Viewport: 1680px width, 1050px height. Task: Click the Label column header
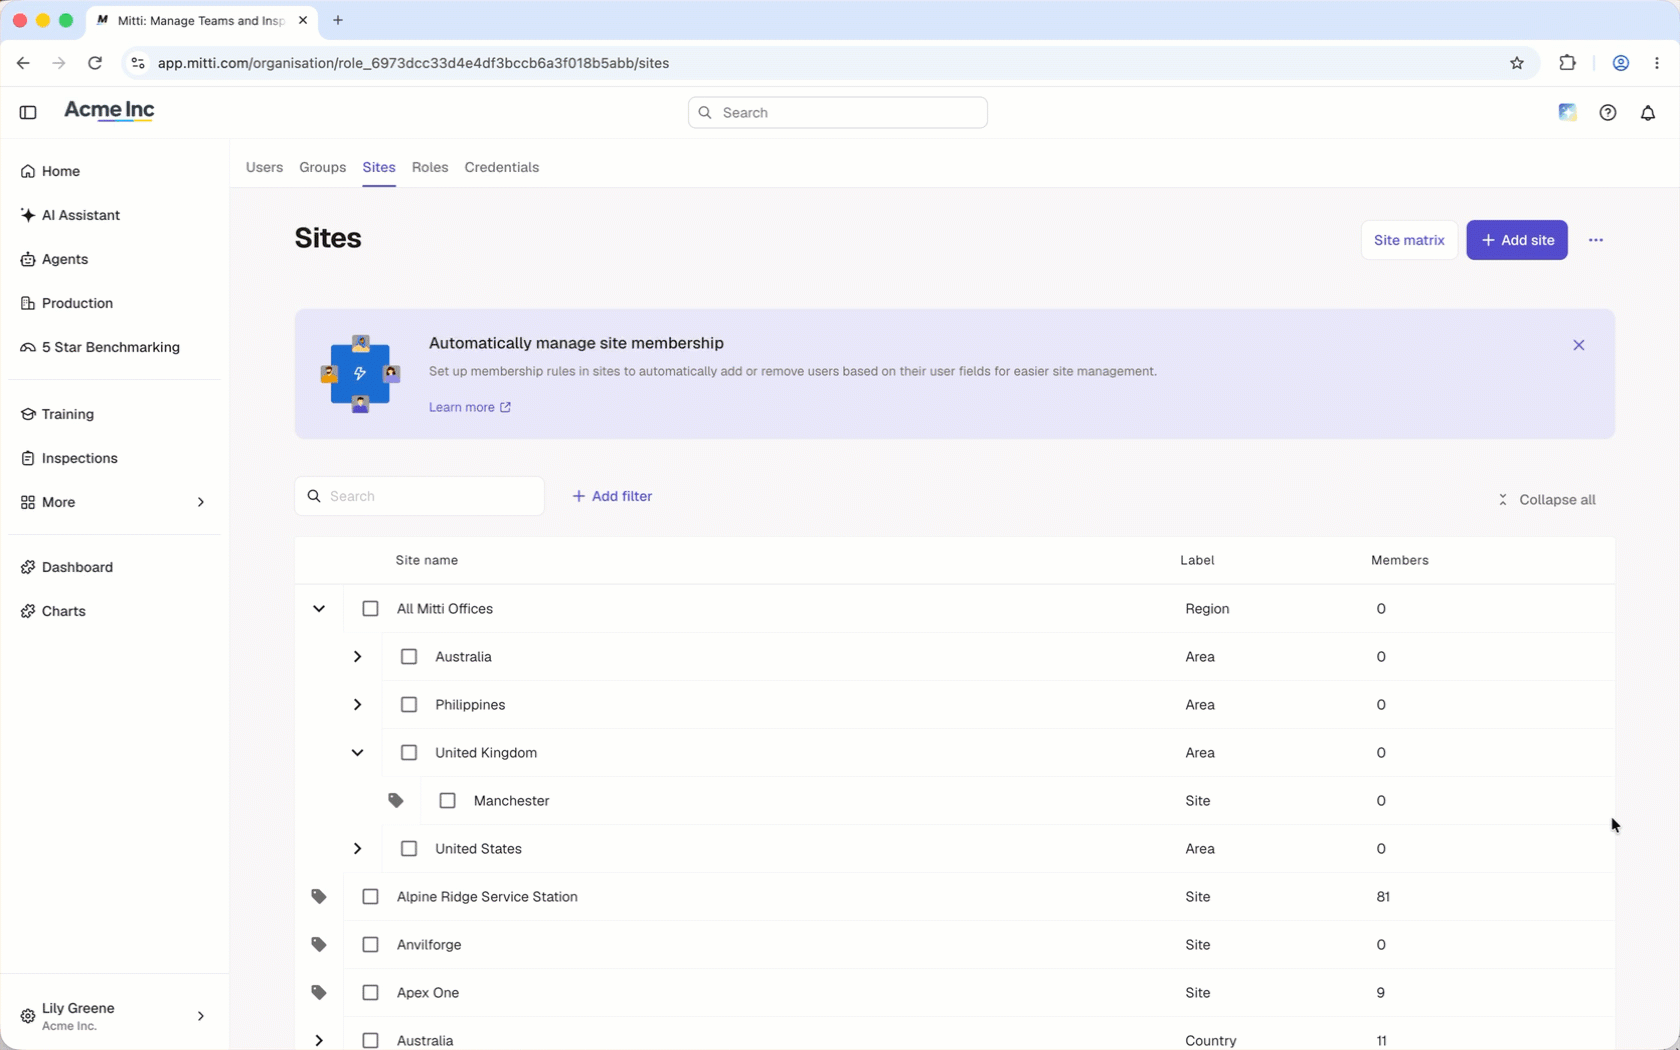(1197, 560)
